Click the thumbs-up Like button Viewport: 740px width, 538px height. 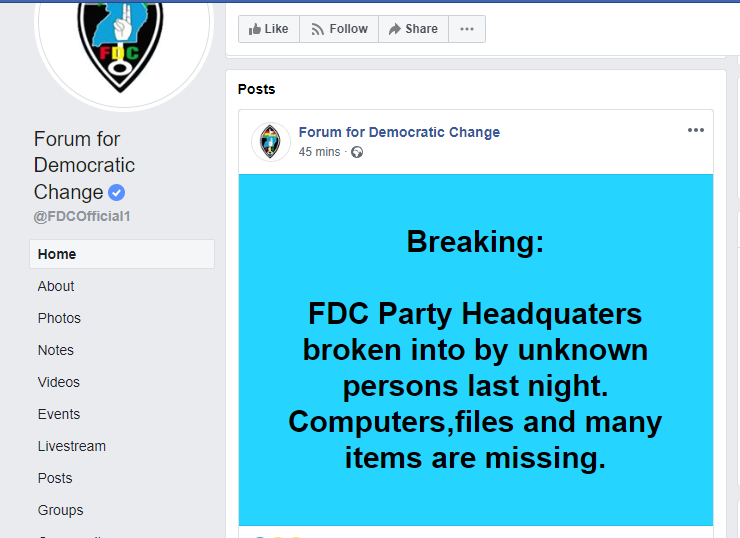269,29
